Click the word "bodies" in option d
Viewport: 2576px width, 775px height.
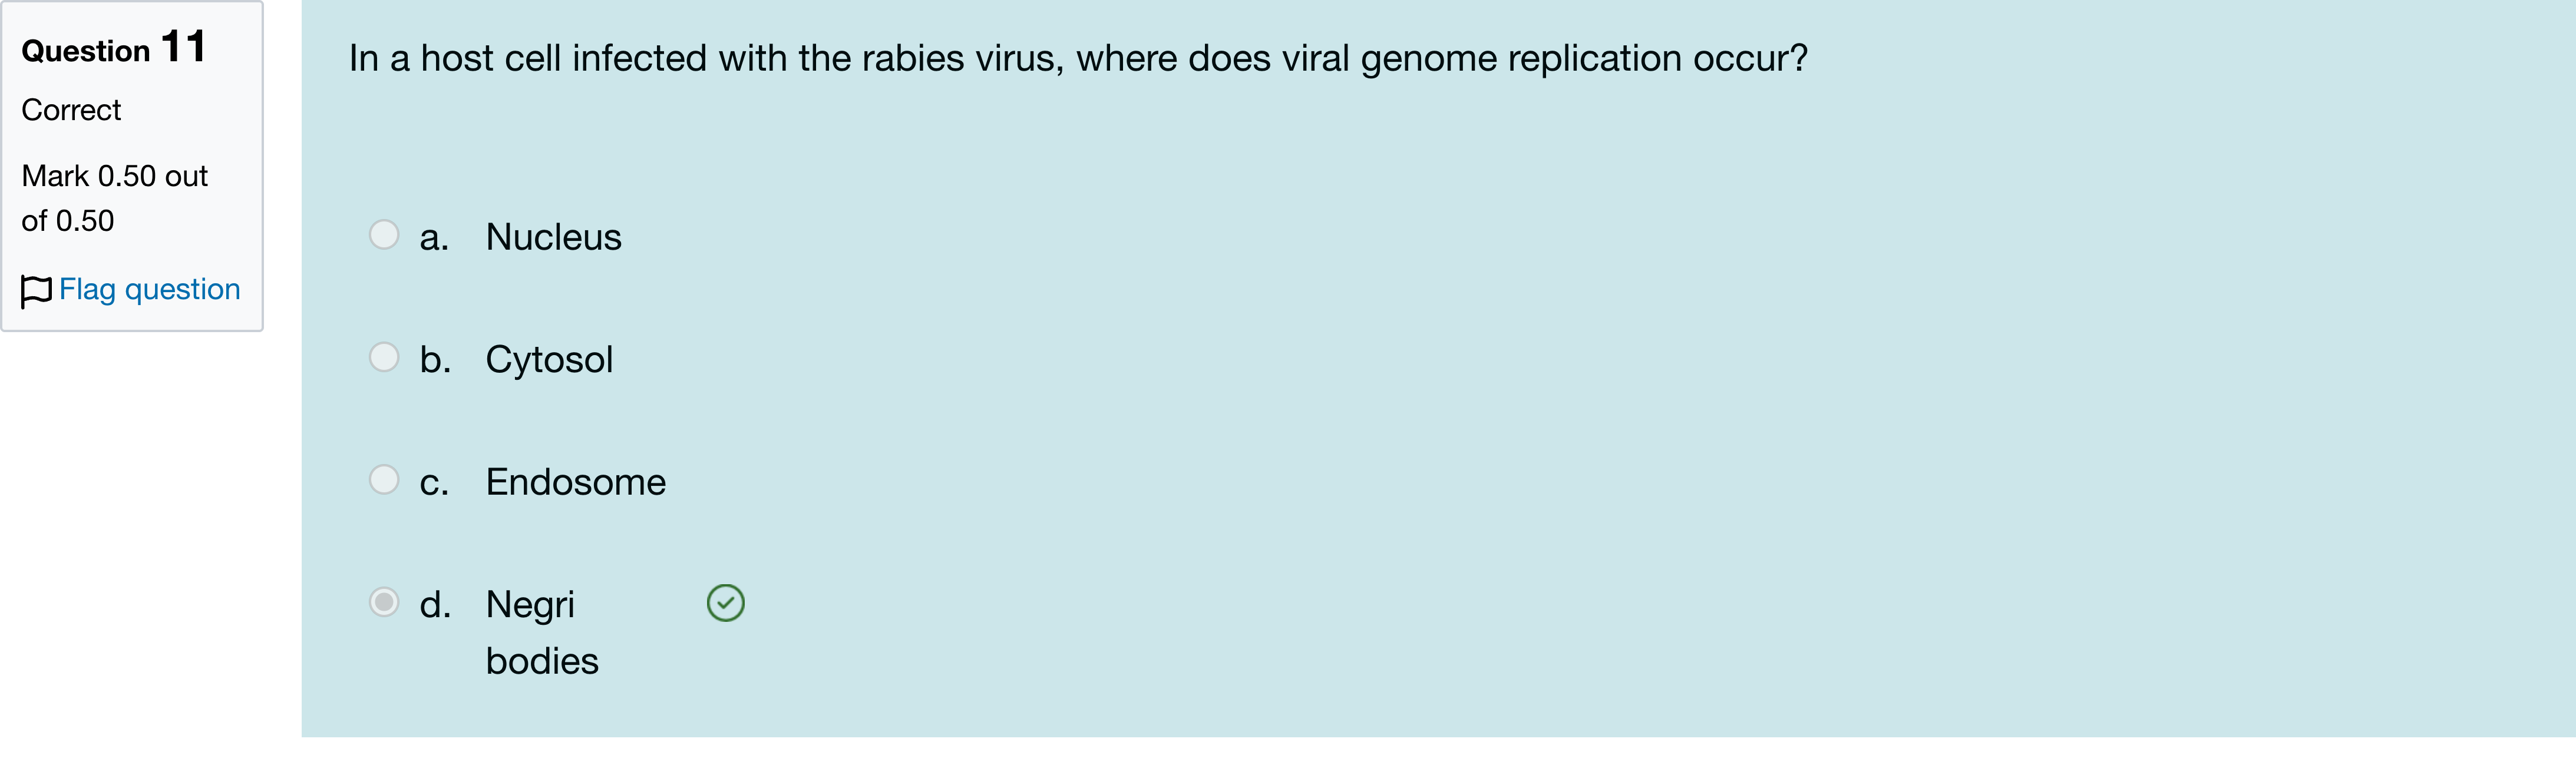(542, 662)
